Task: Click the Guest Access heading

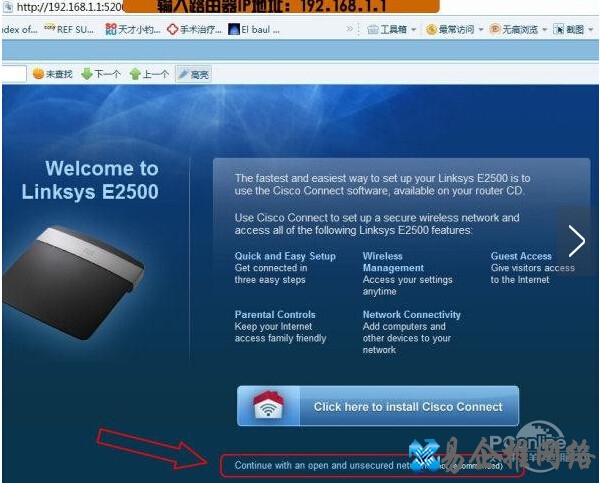Action: tap(521, 256)
